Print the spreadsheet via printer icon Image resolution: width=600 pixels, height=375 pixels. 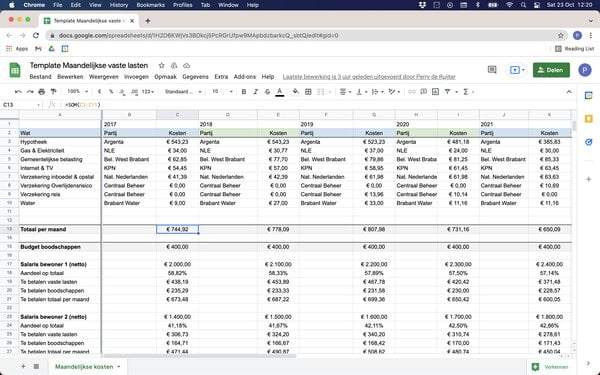click(x=42, y=92)
